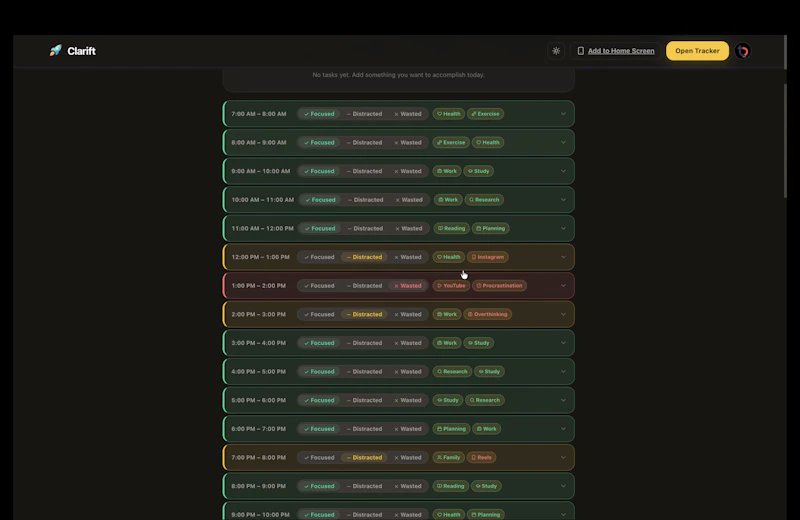Screen dimensions: 800x520
Task: Click the Open Tracker button
Action: [697, 51]
